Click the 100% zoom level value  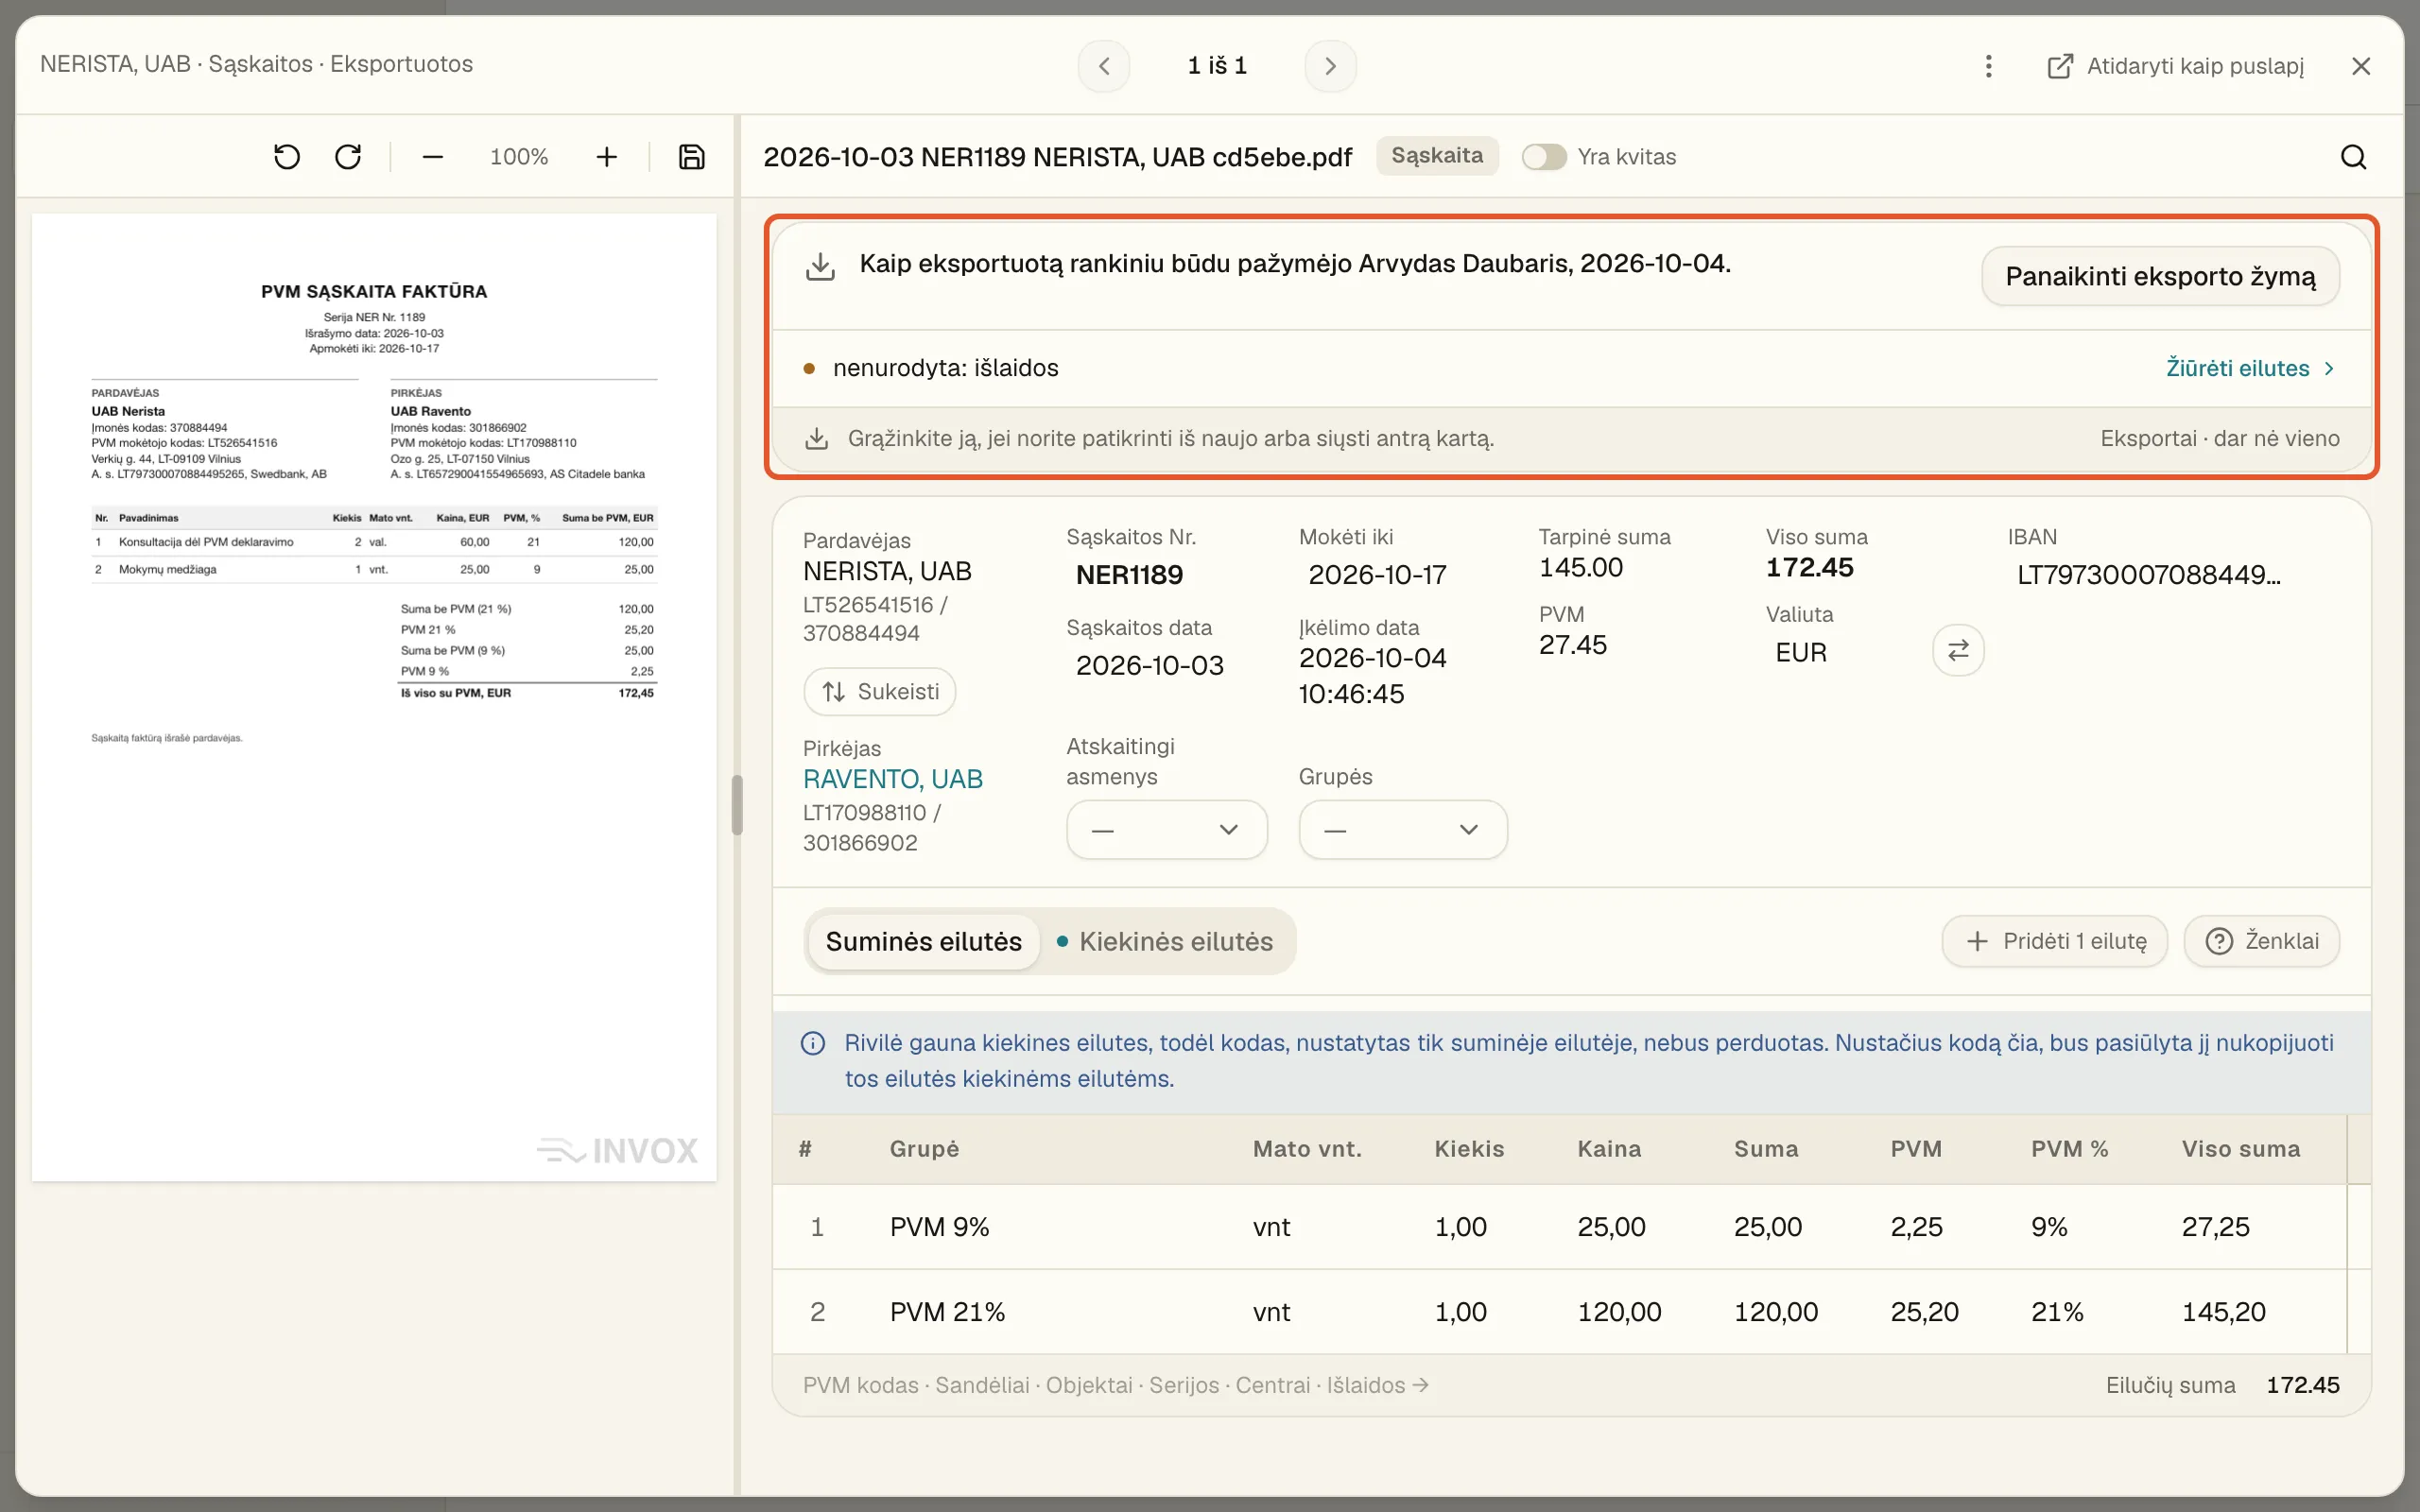point(519,157)
